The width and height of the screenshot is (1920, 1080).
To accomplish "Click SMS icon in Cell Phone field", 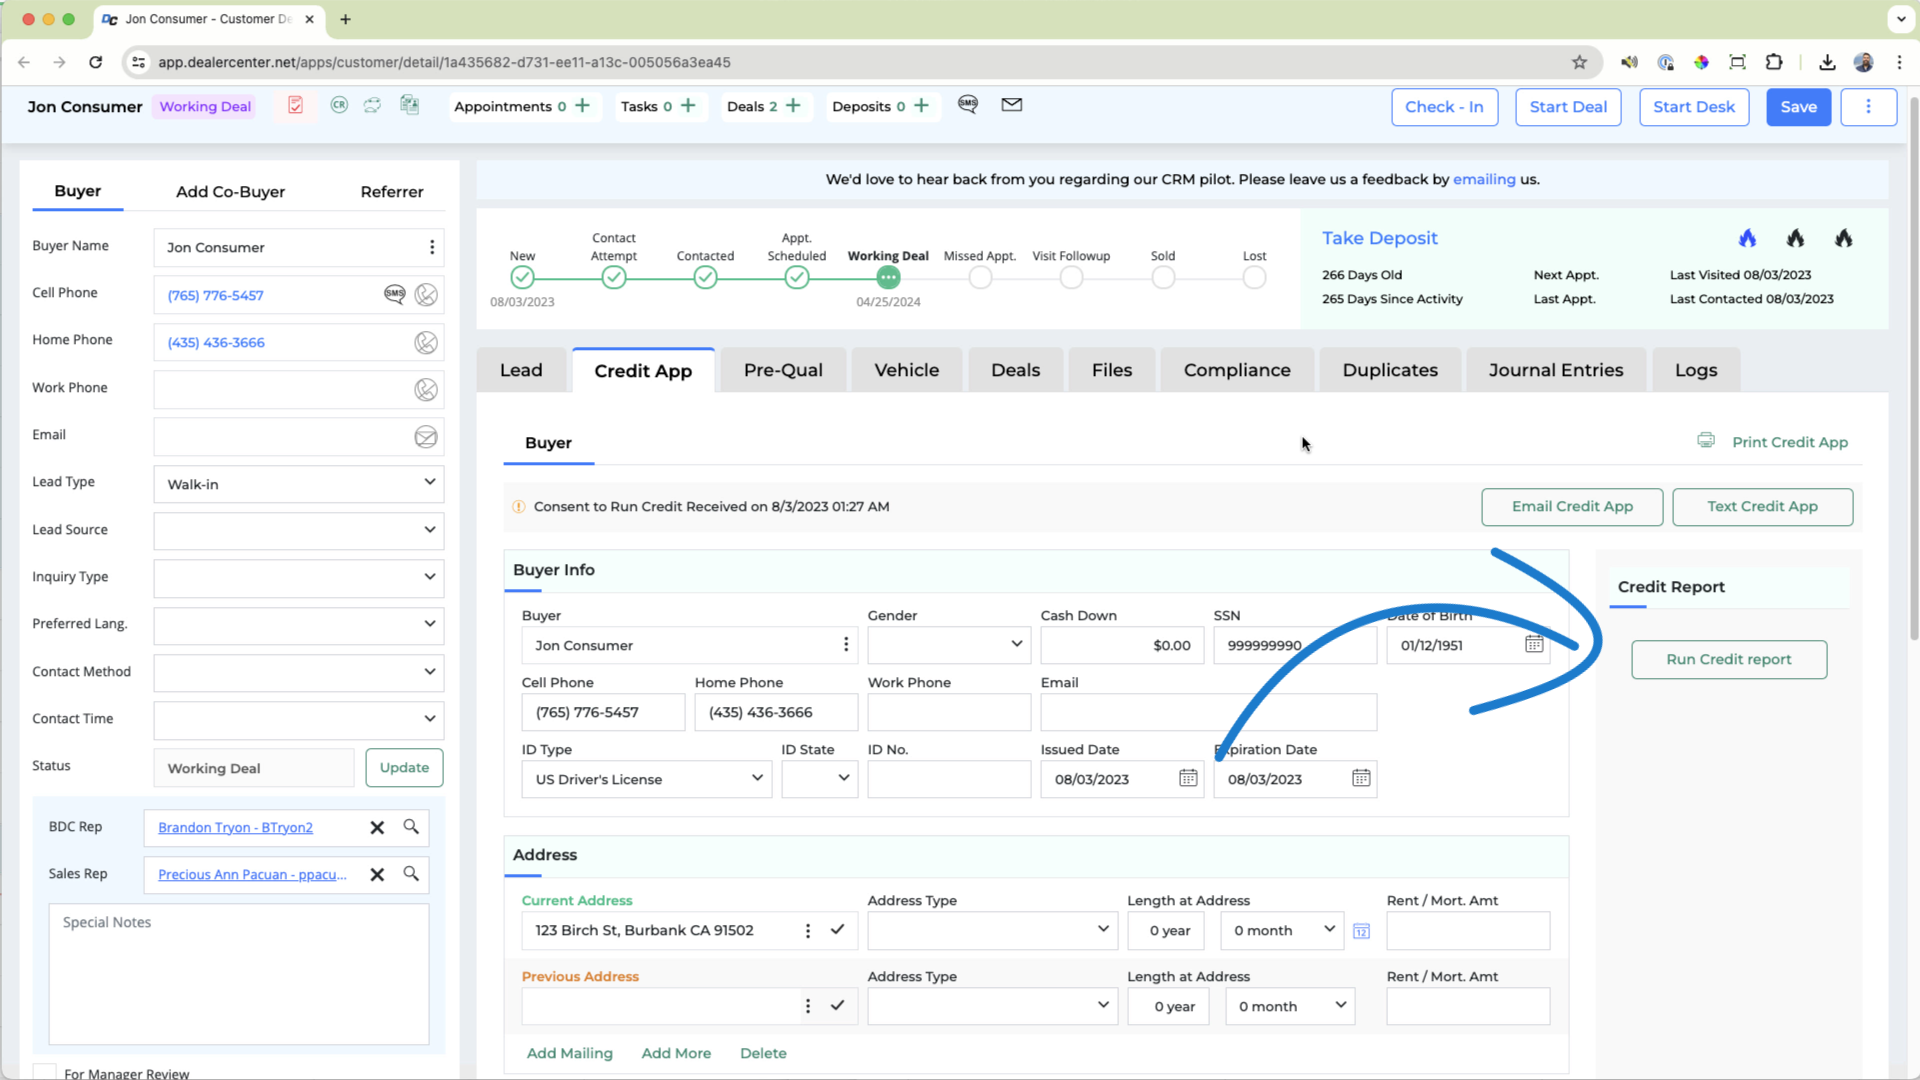I will [x=395, y=294].
